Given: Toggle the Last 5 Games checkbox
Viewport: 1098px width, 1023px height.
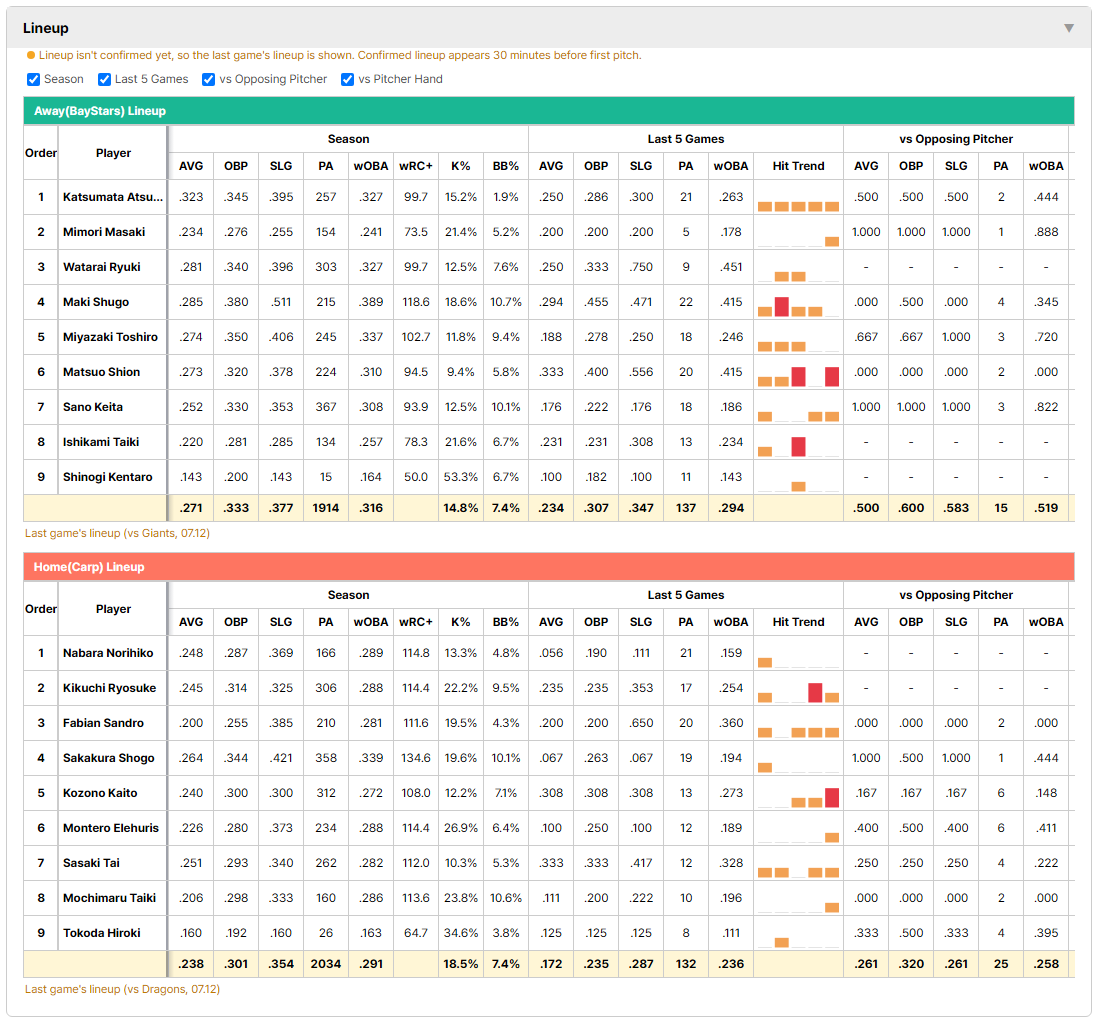Looking at the screenshot, I should click(x=104, y=79).
